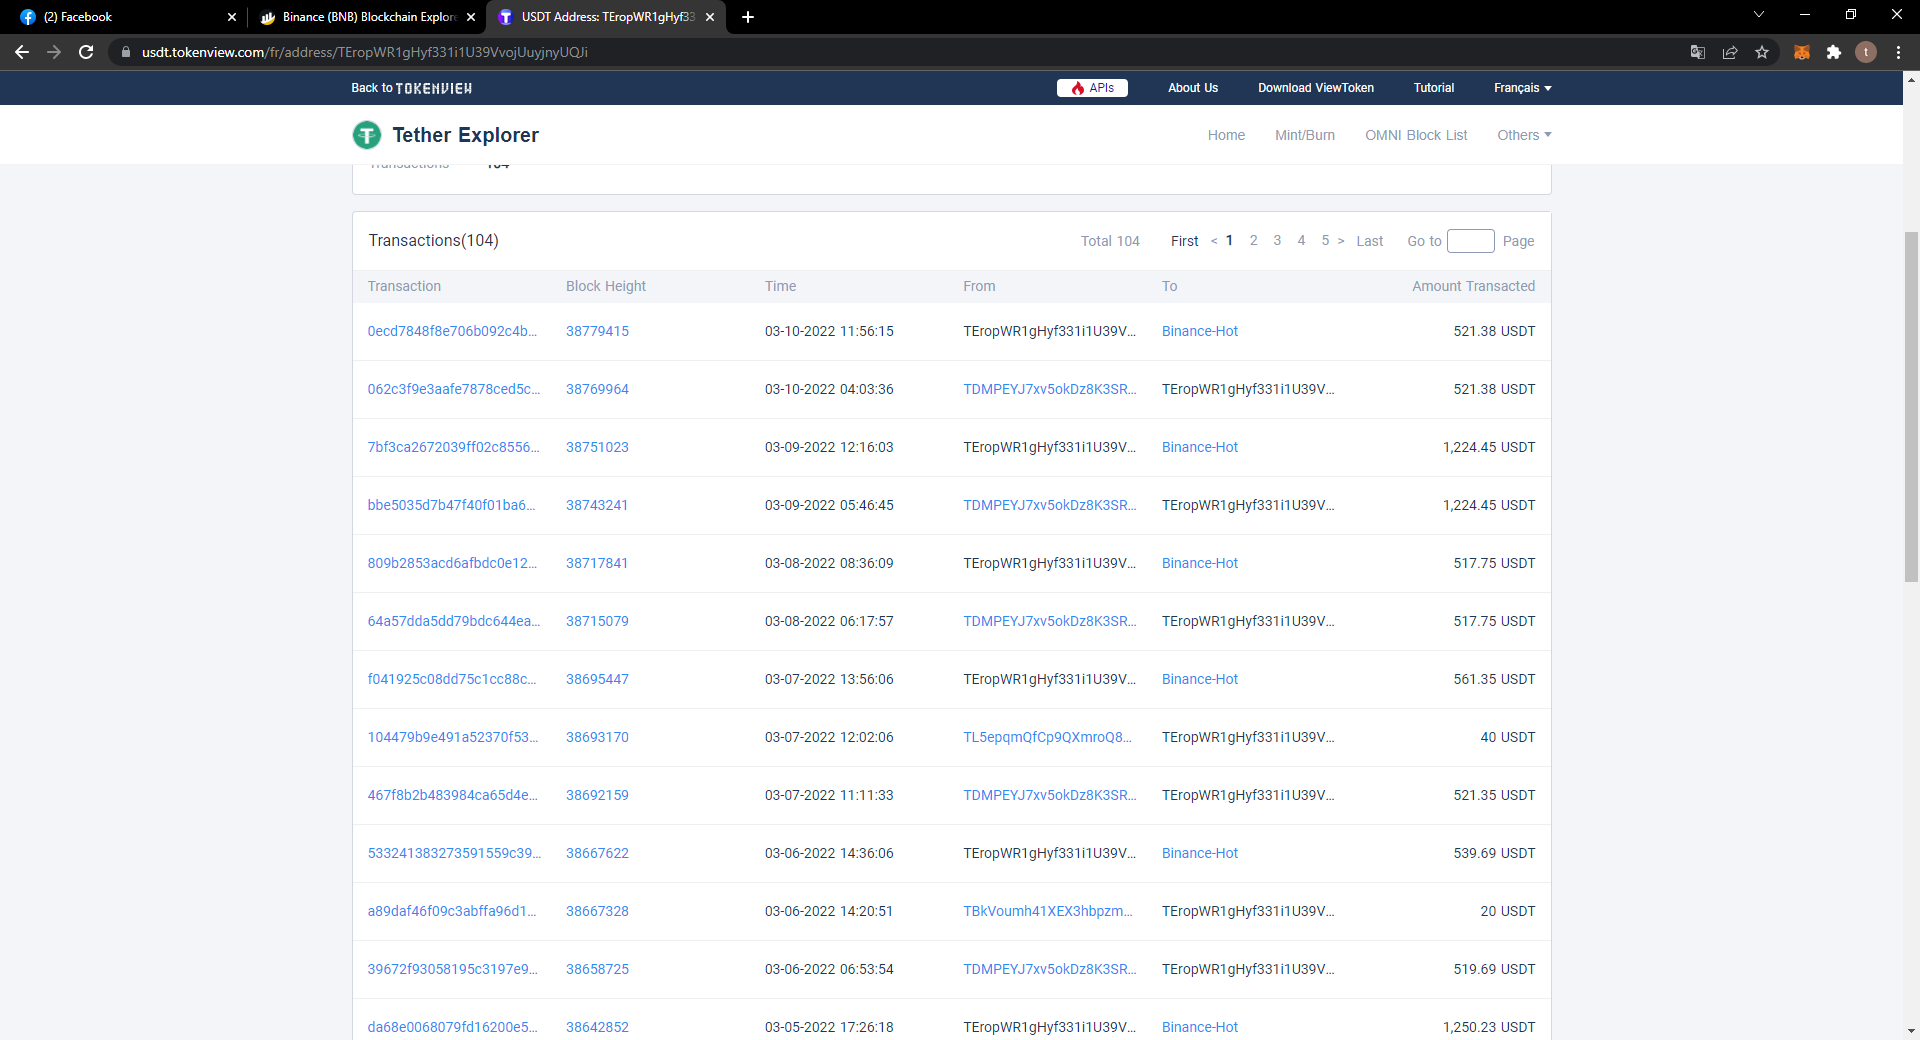The image size is (1920, 1040).
Task: Open sender address TL5epqmQfCp9QXmroQ8...
Action: [x=1047, y=737]
